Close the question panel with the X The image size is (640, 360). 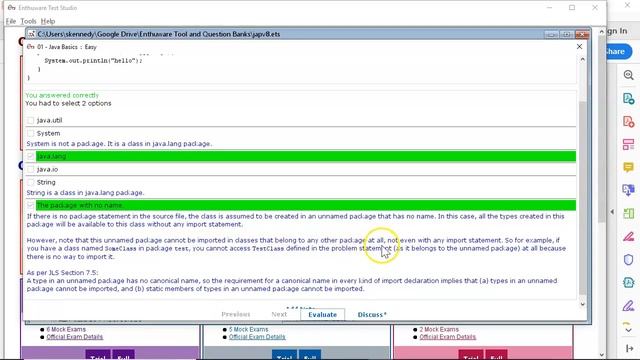pos(579,47)
